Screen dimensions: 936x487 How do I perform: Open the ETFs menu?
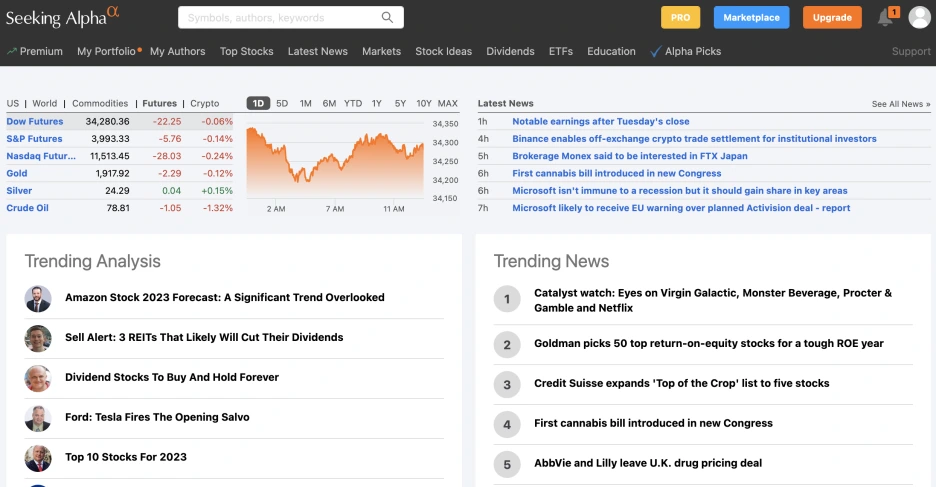click(x=561, y=51)
